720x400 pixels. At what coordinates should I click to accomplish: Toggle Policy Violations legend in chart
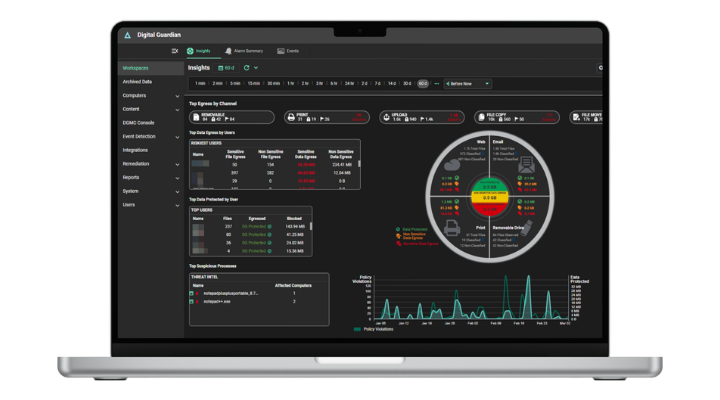tap(377, 328)
